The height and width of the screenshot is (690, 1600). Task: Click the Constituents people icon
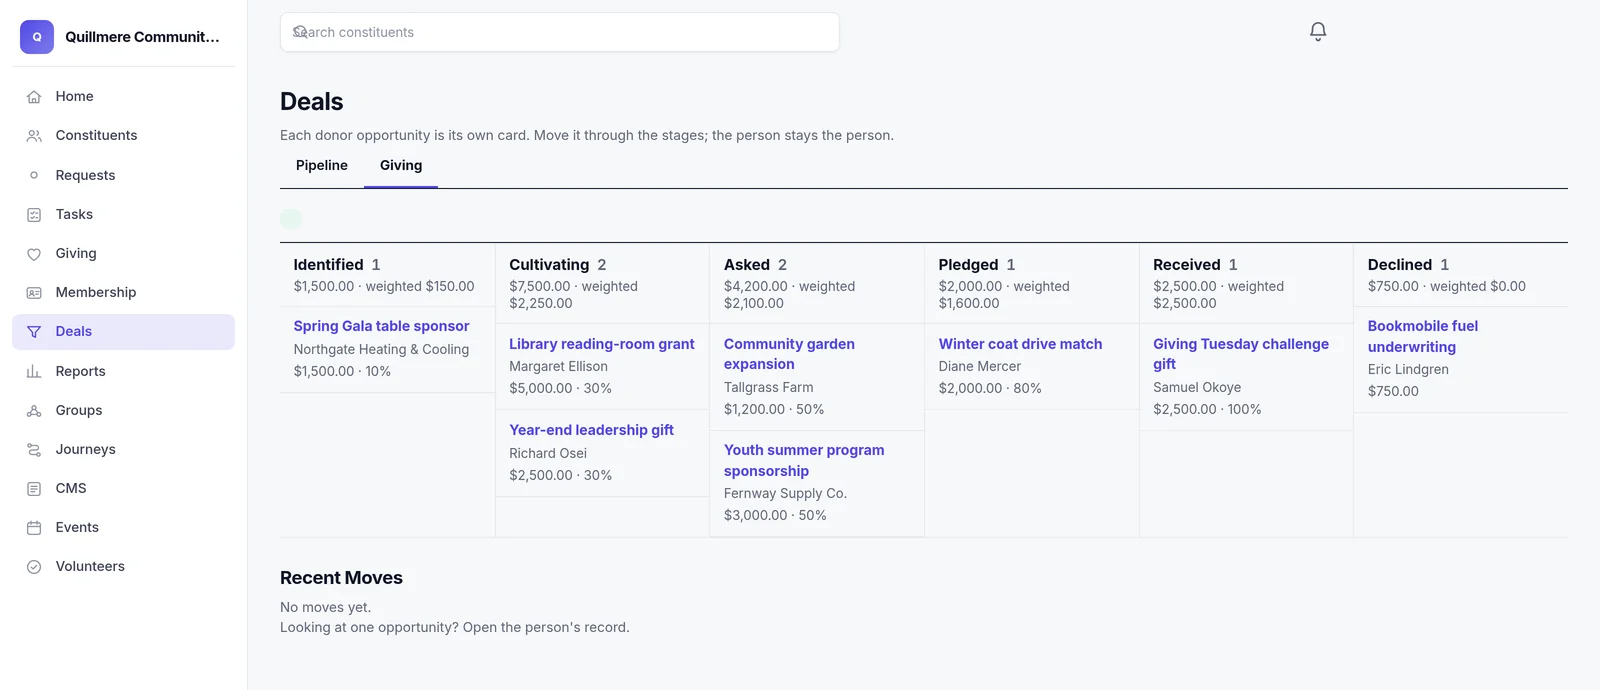[34, 136]
